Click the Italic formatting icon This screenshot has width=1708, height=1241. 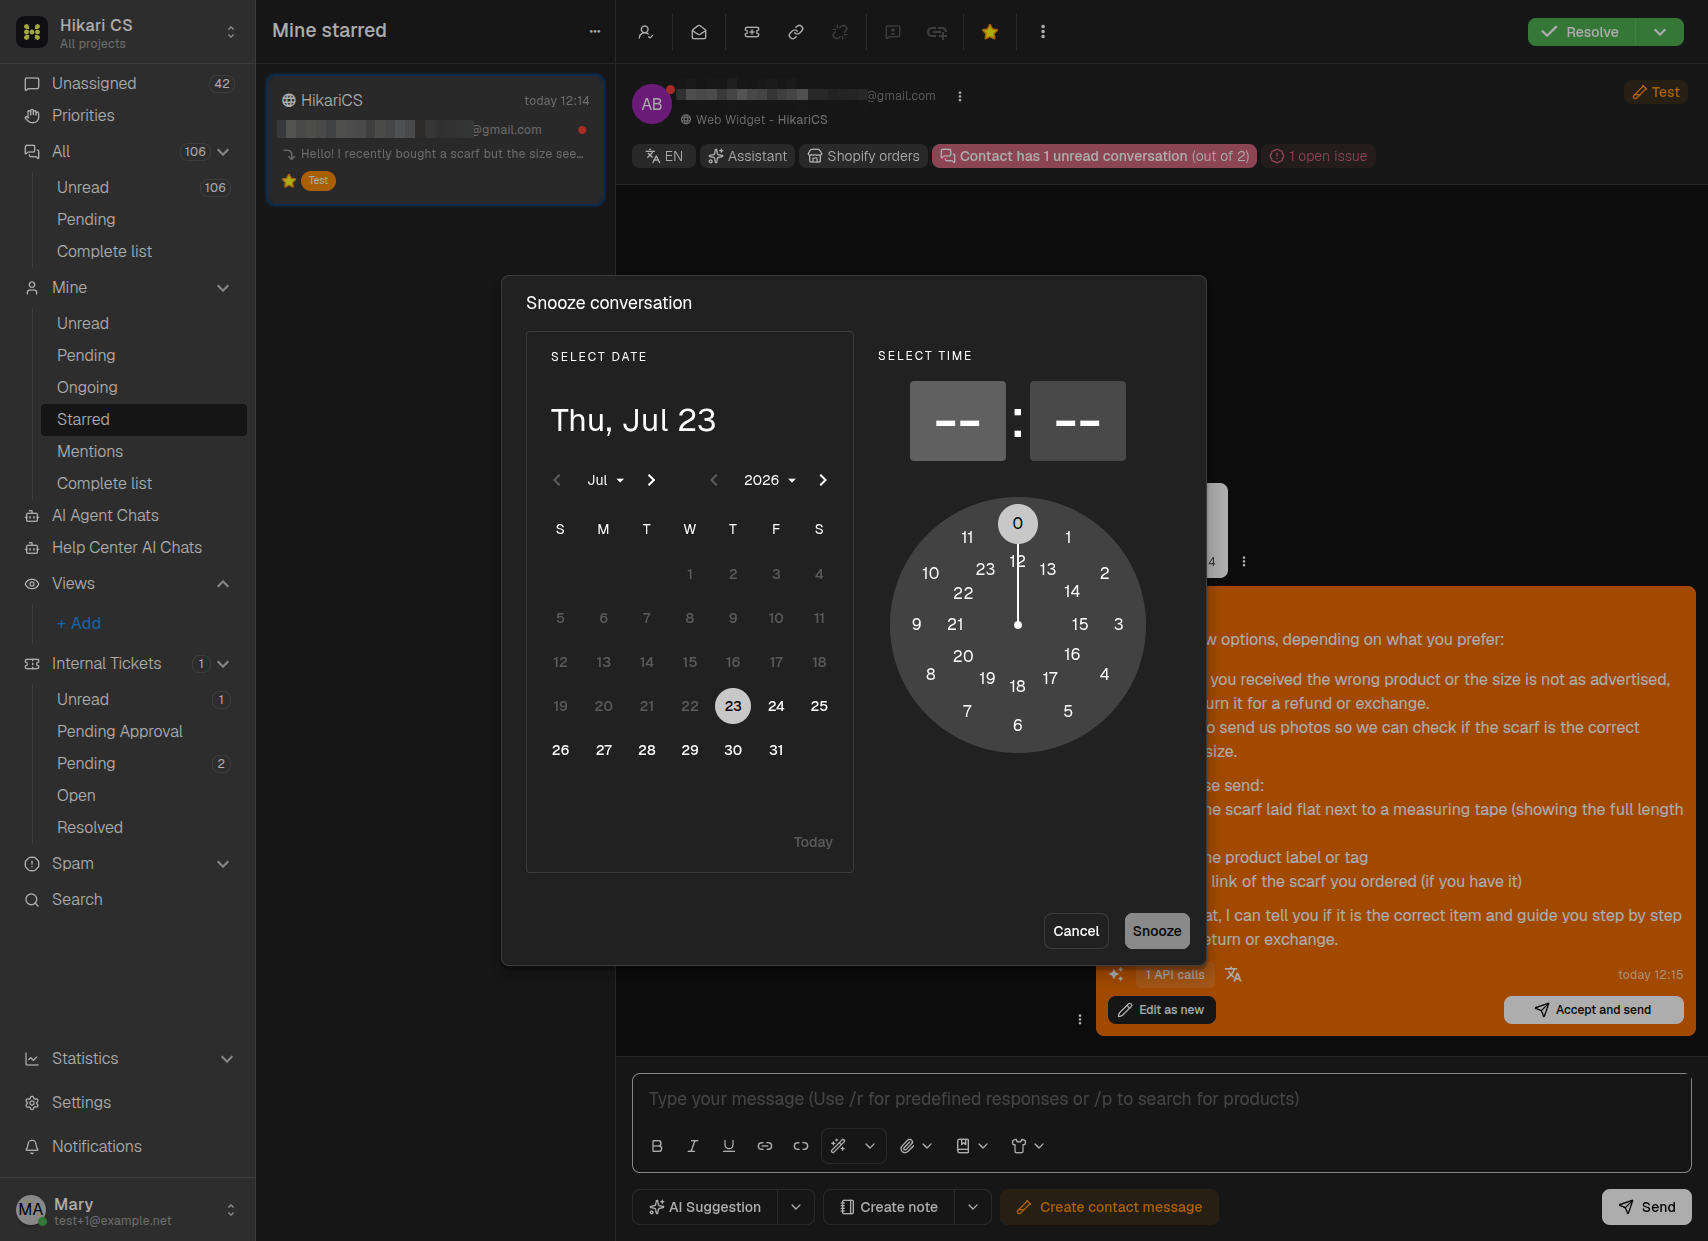[693, 1146]
